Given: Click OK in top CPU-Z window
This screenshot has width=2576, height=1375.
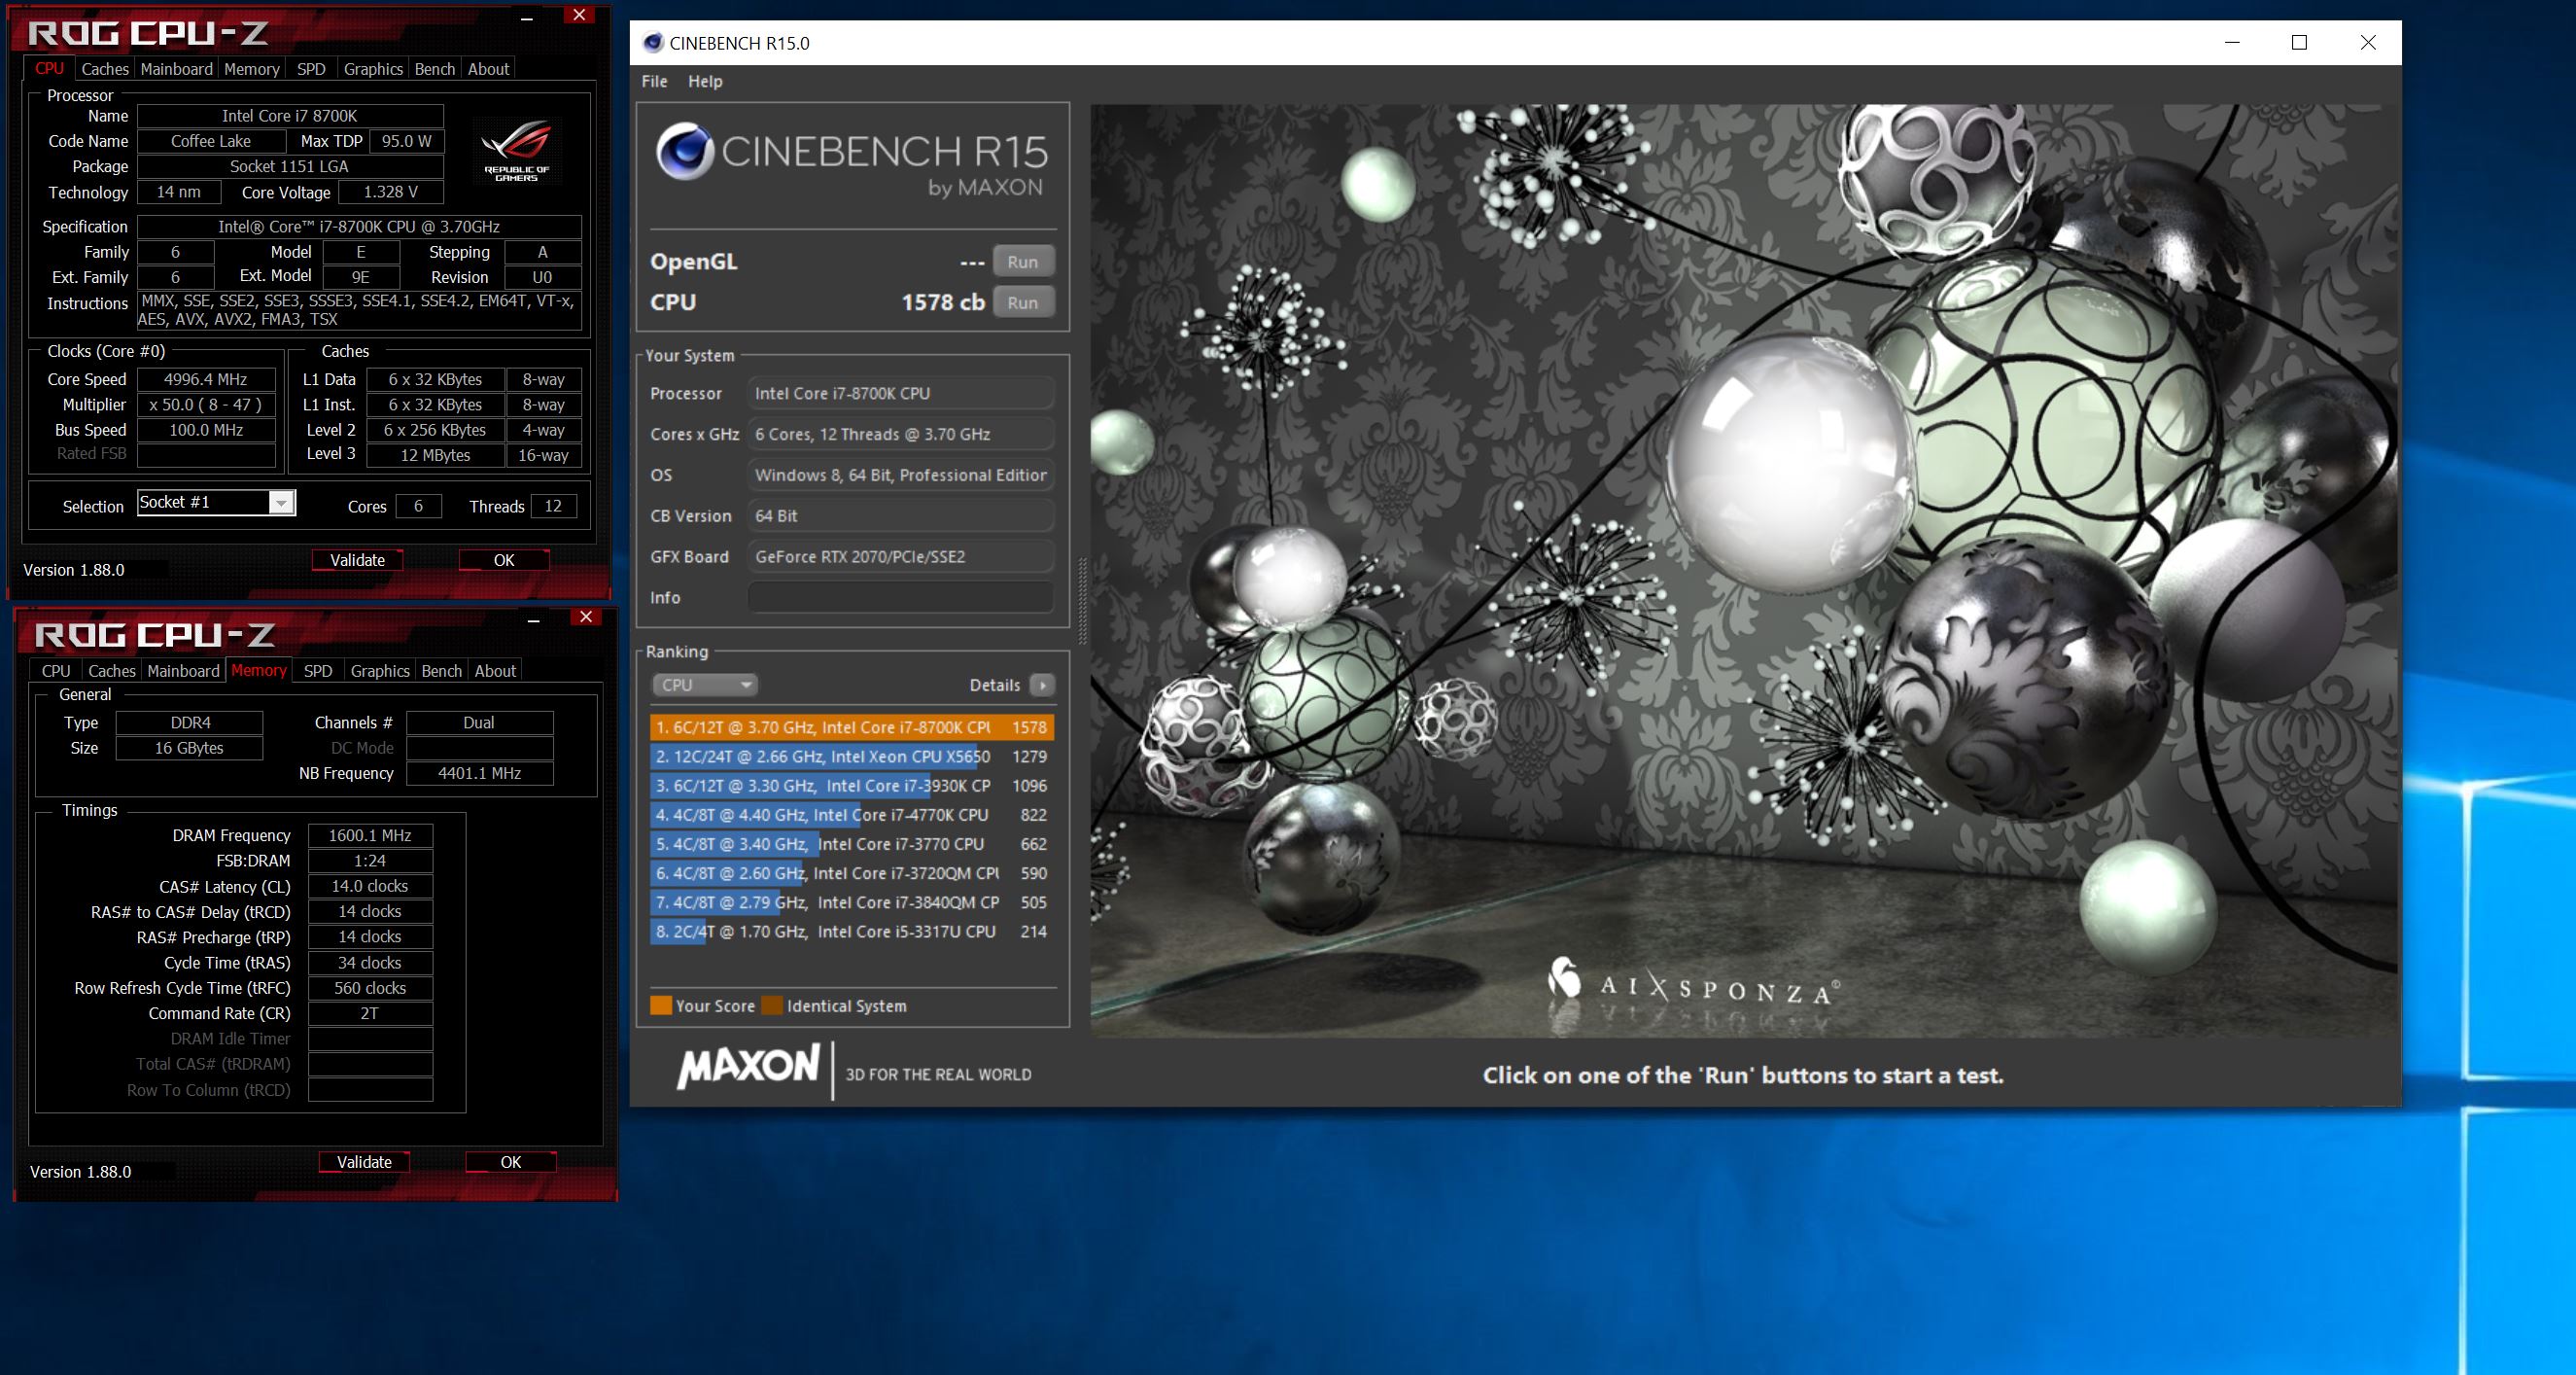Looking at the screenshot, I should click(x=504, y=560).
